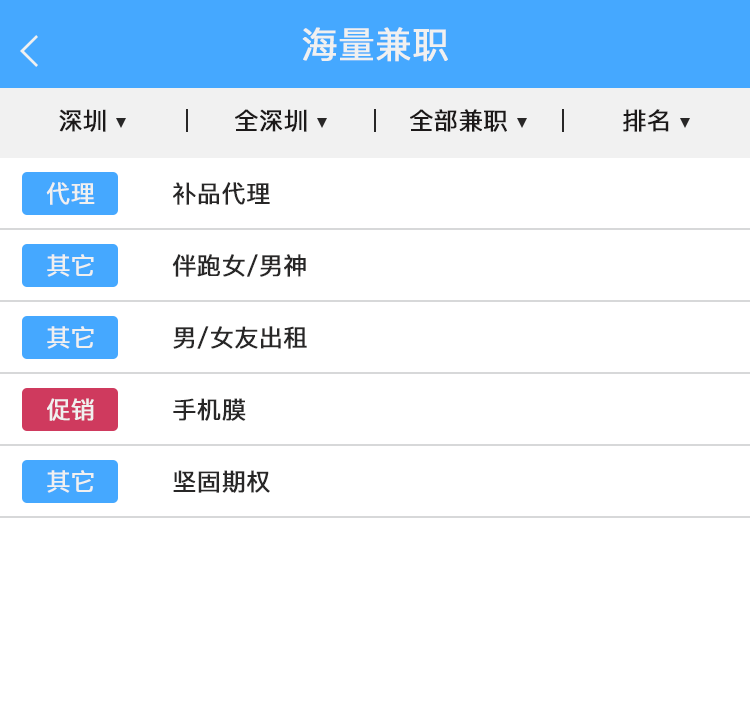
Task: View the 坚固期权 listing
Action: click(221, 482)
